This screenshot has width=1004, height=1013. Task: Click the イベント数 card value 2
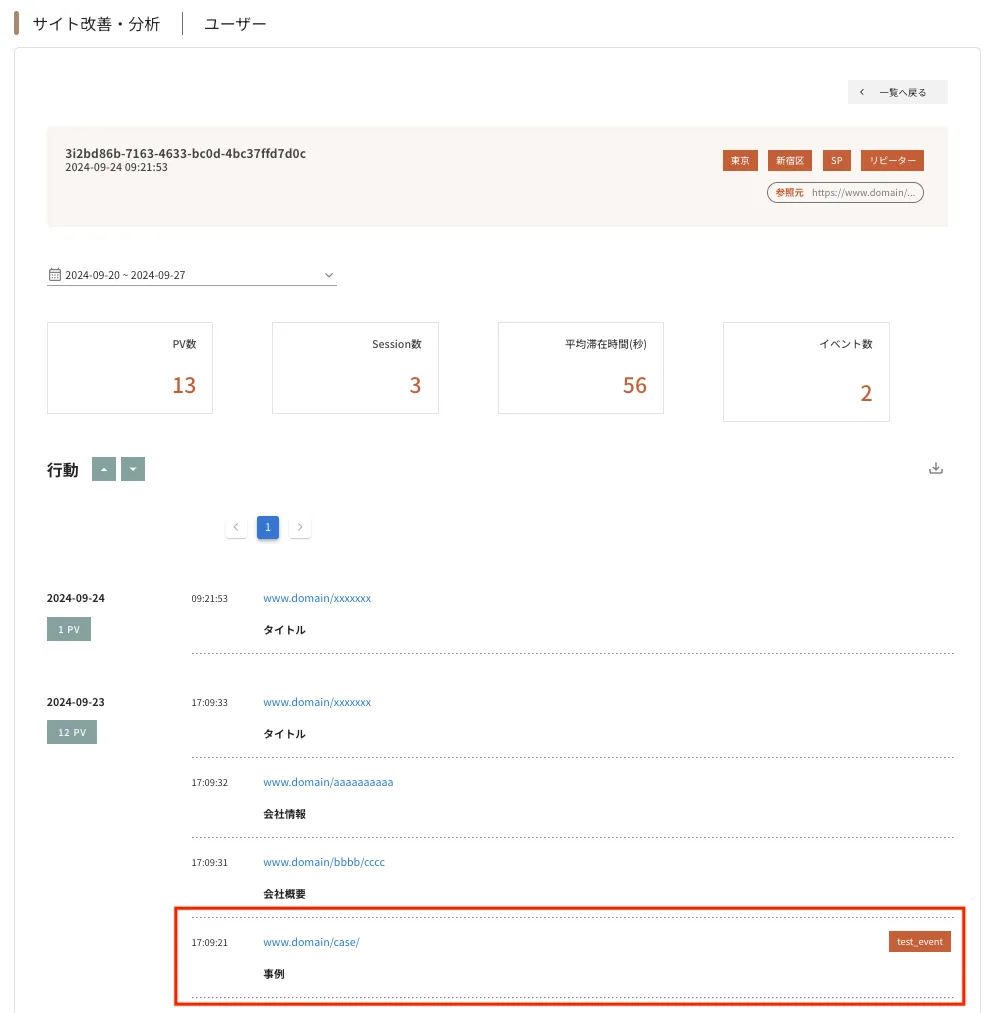(x=866, y=393)
